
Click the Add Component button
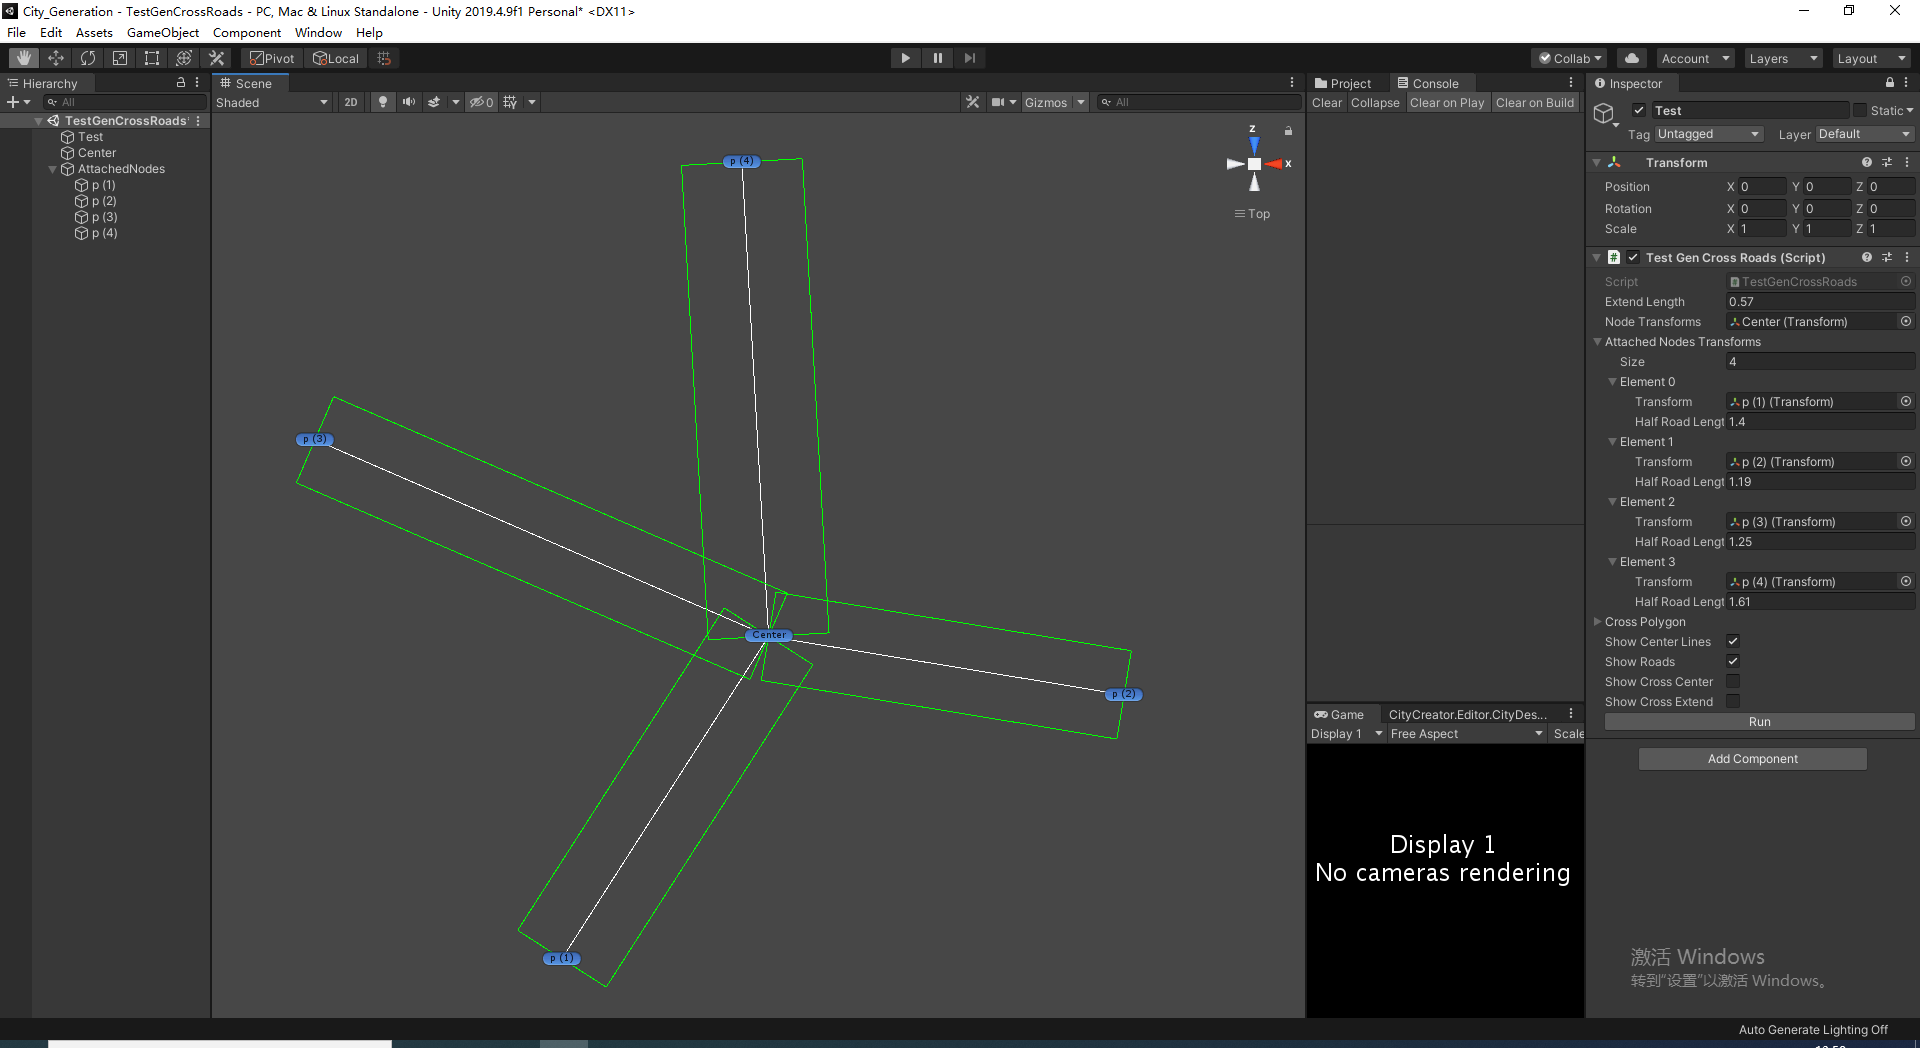1751,758
